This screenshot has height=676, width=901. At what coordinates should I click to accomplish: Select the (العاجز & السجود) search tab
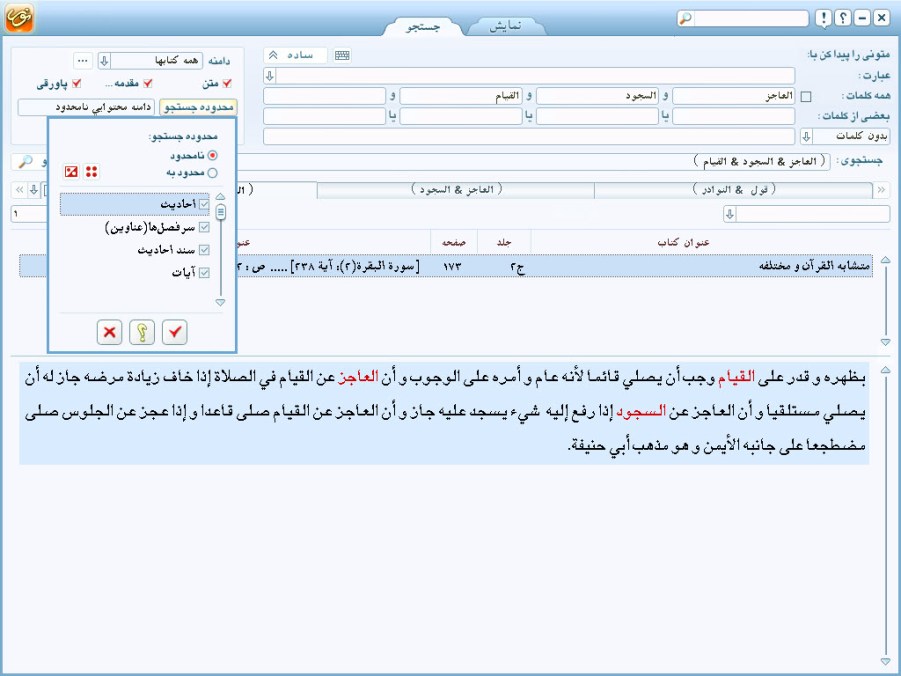click(456, 190)
